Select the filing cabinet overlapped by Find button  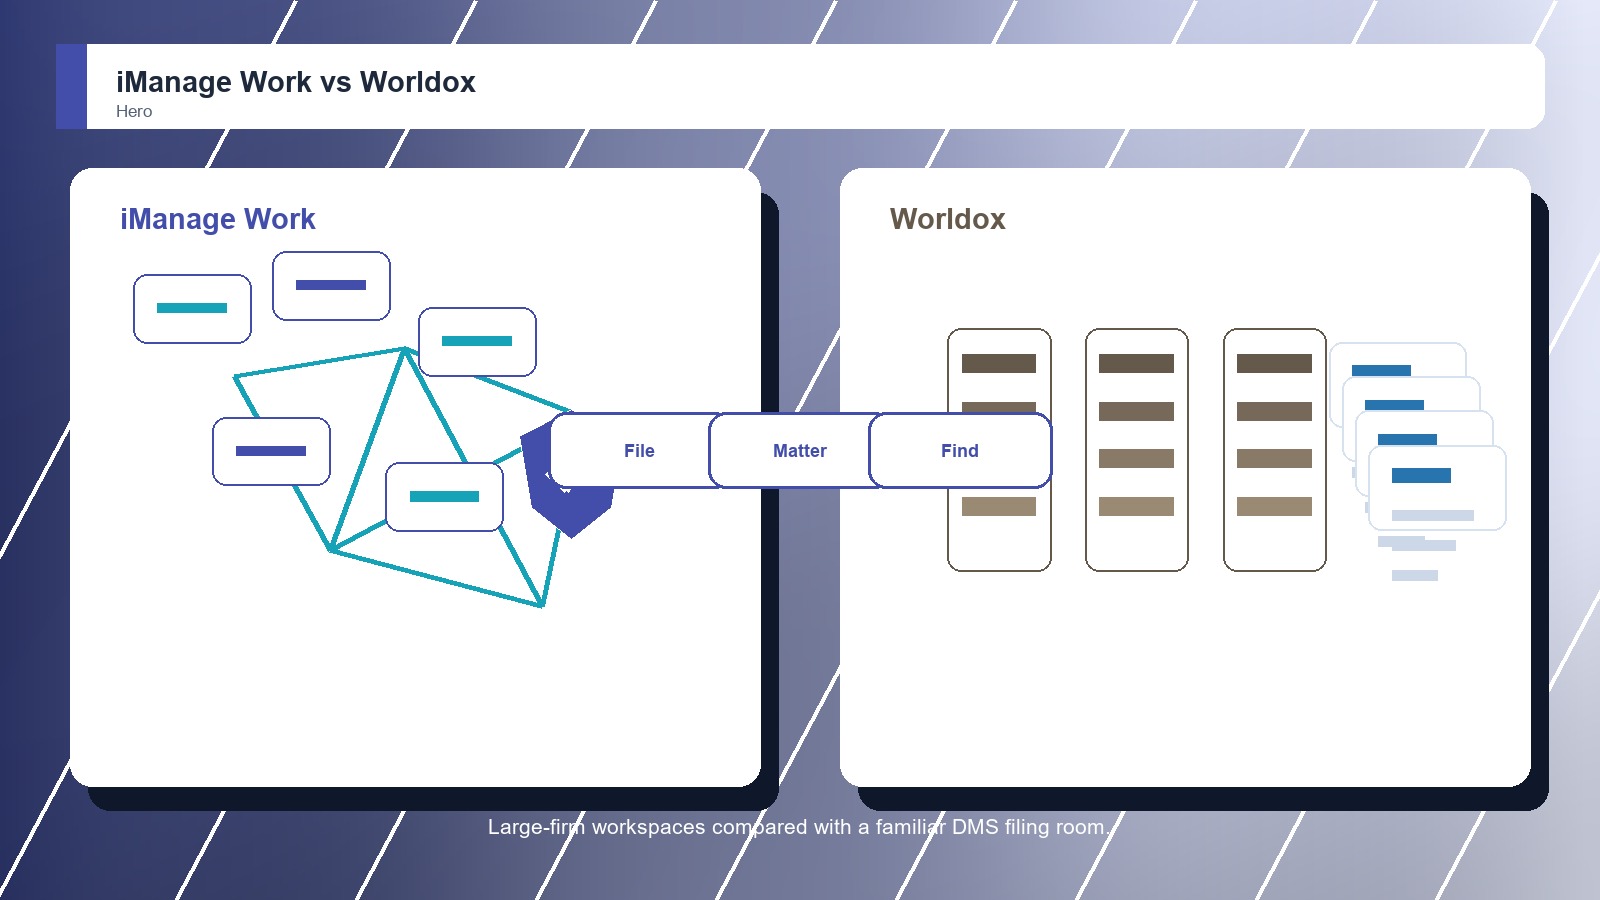999,450
